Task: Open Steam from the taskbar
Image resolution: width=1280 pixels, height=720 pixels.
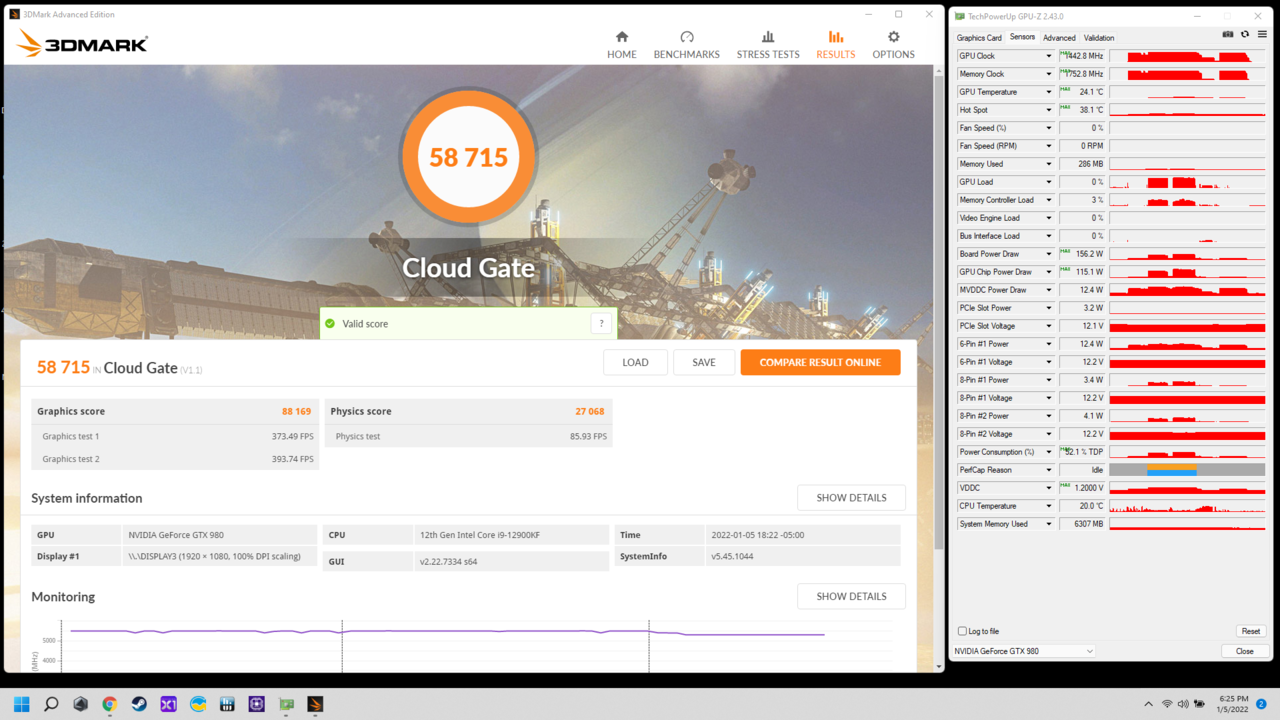Action: (139, 704)
